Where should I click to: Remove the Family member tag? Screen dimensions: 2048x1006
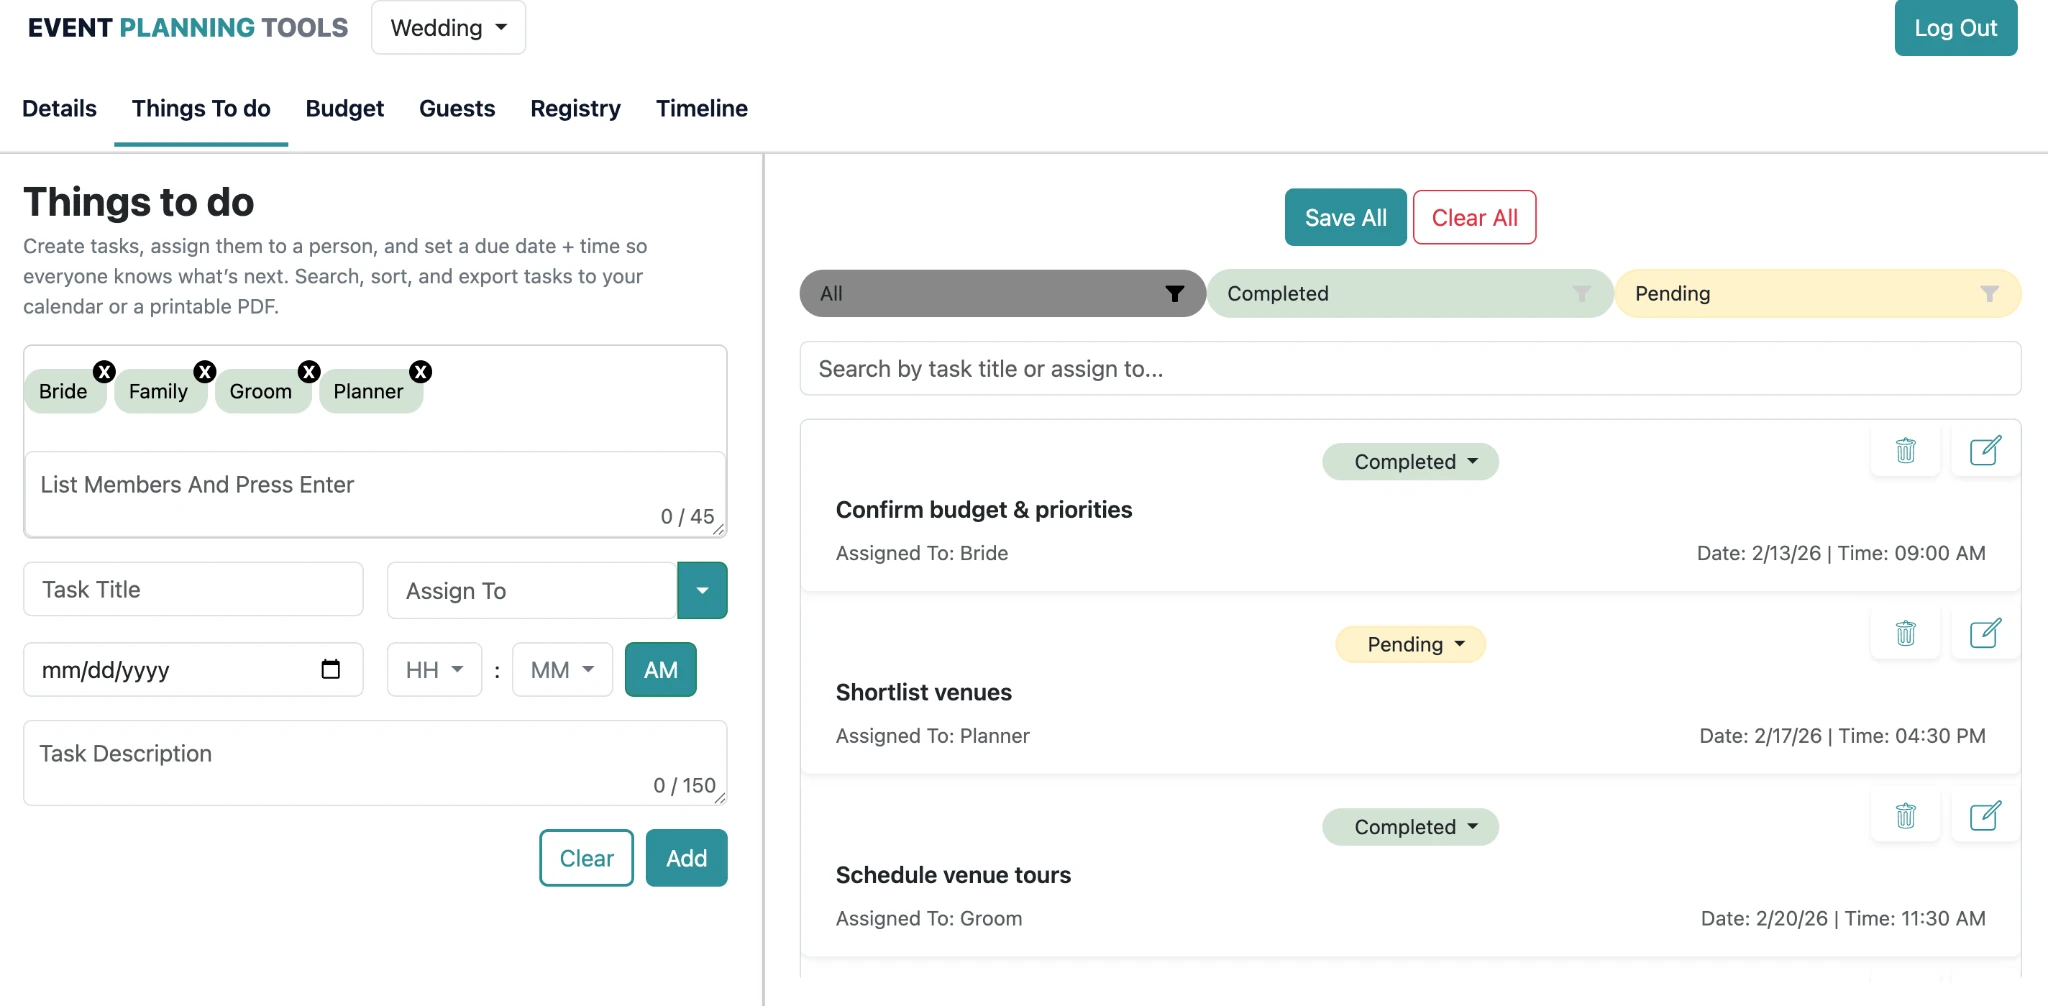click(205, 371)
